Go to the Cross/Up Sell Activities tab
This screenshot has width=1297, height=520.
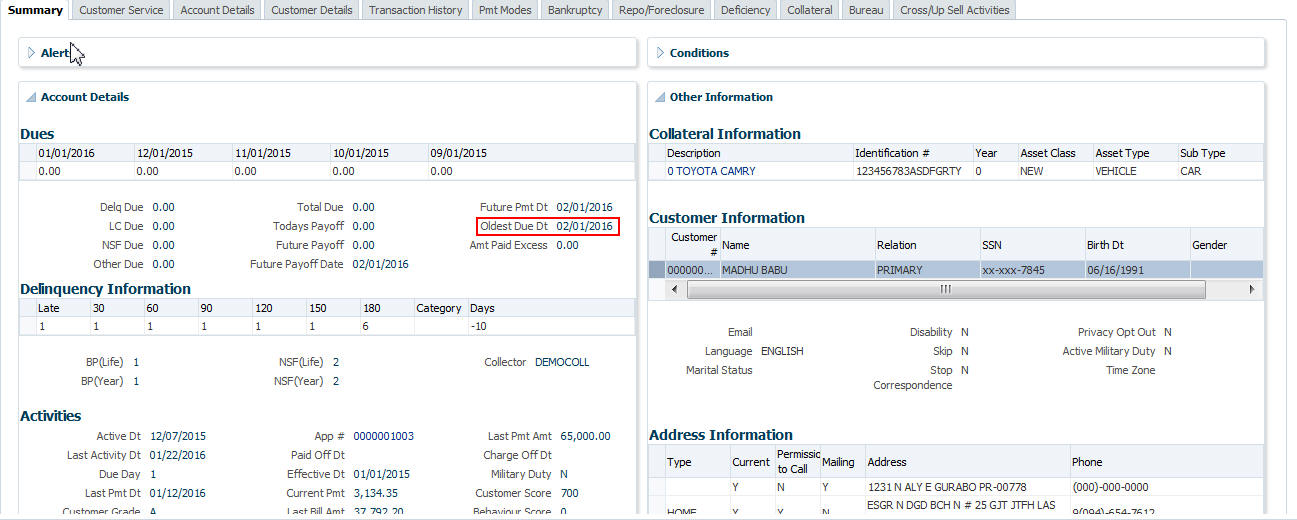[955, 10]
